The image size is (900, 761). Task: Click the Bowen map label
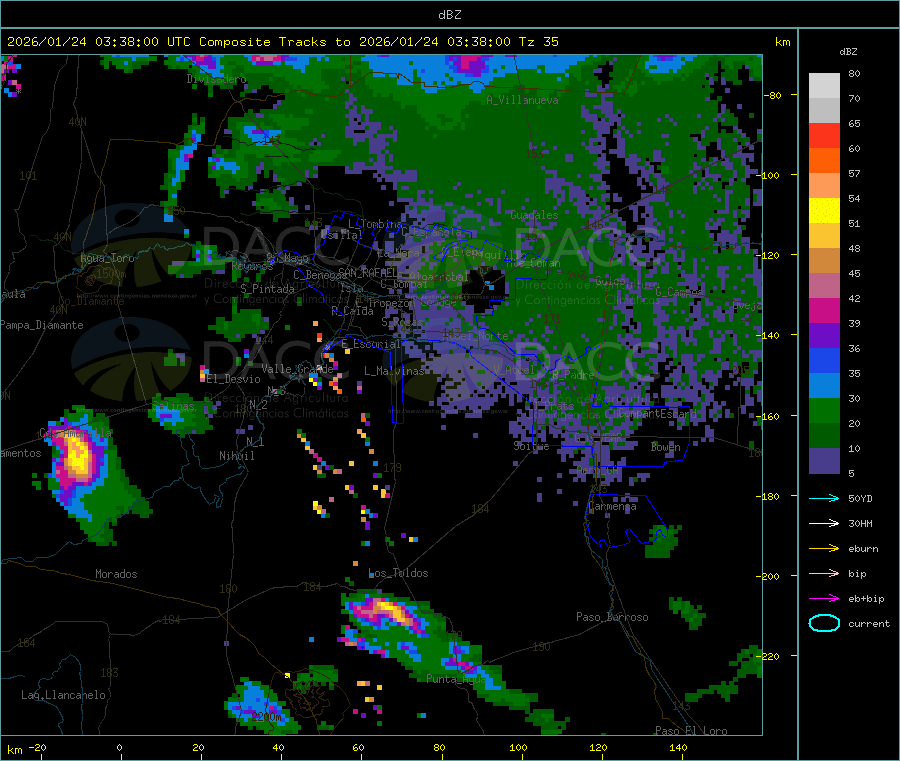pyautogui.click(x=666, y=447)
